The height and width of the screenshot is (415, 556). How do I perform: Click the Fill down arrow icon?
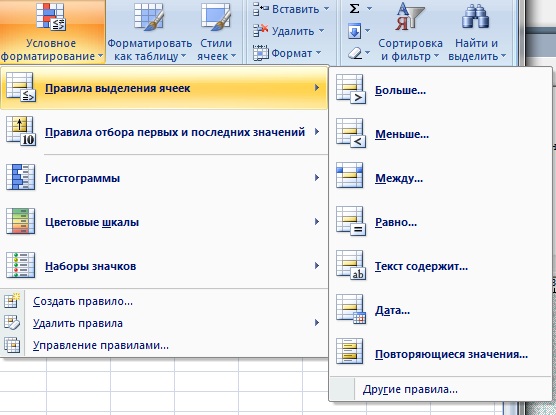pyautogui.click(x=354, y=31)
